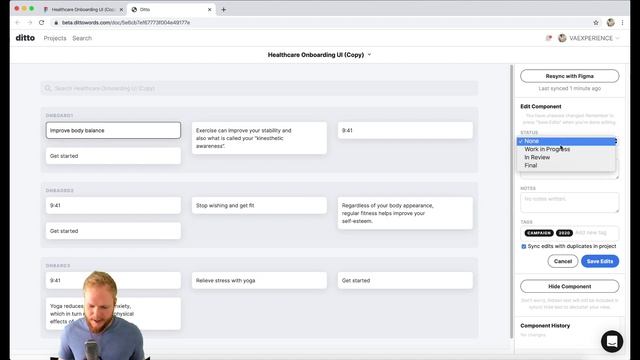Image resolution: width=640 pixels, height=360 pixels.
Task: Select Get started card next to Relieve stress
Action: pos(405,280)
